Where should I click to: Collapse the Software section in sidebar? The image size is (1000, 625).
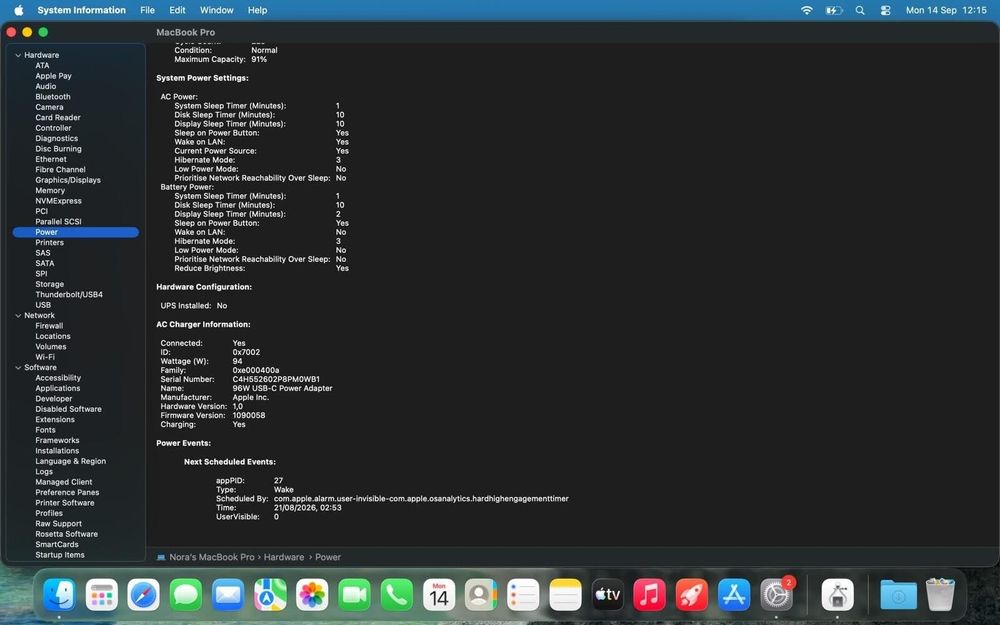tap(18, 368)
